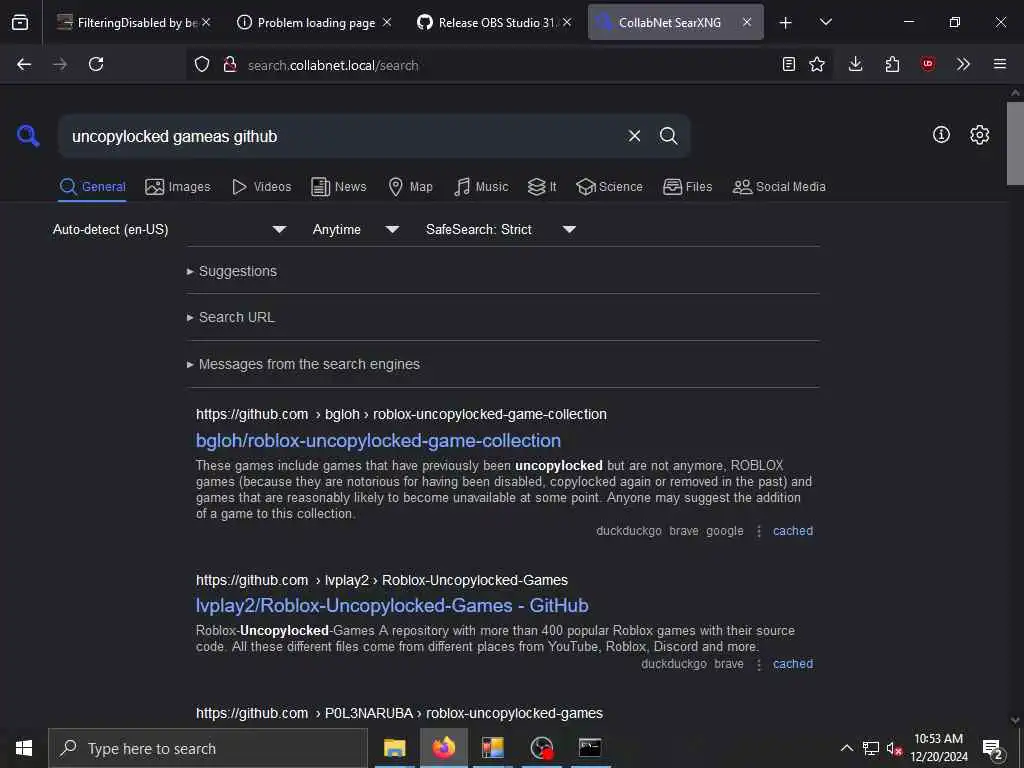Select the Files search category
This screenshot has width=1024, height=768.
pos(688,187)
